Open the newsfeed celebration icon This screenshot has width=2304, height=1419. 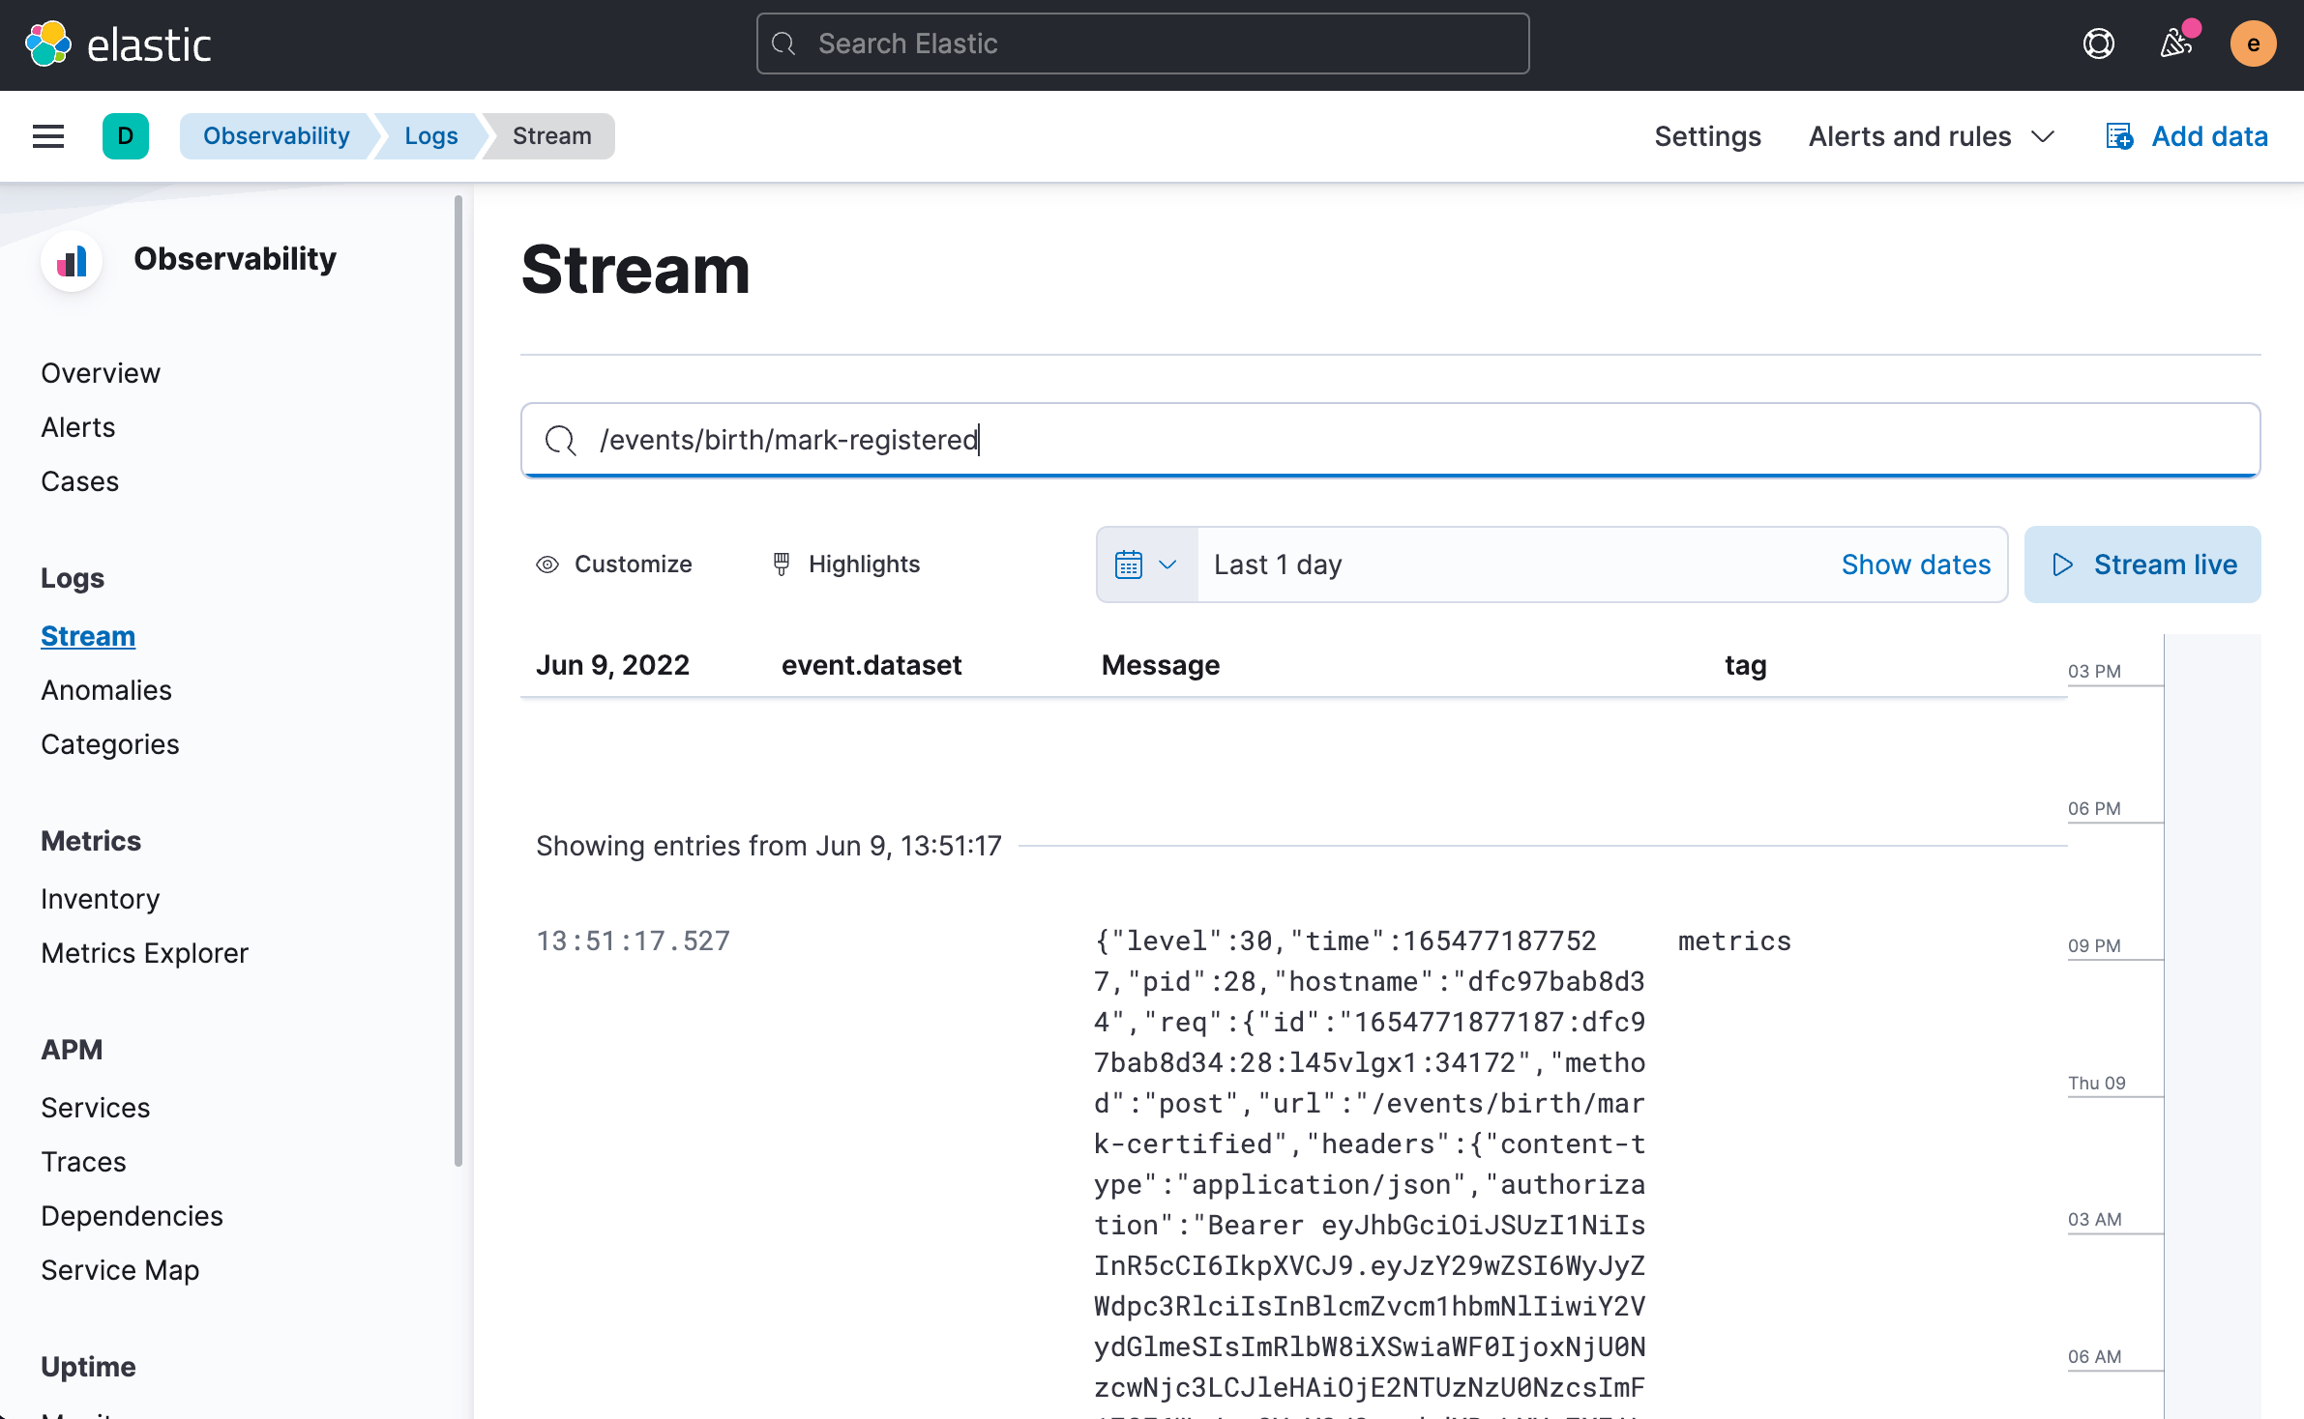pyautogui.click(x=2175, y=44)
